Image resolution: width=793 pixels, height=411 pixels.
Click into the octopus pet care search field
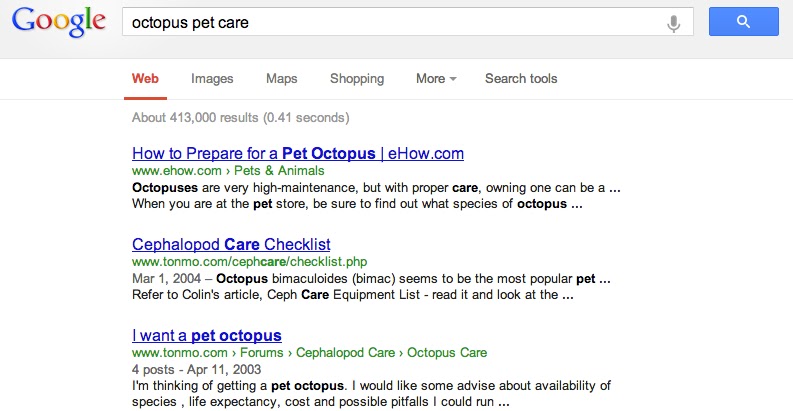coord(394,22)
